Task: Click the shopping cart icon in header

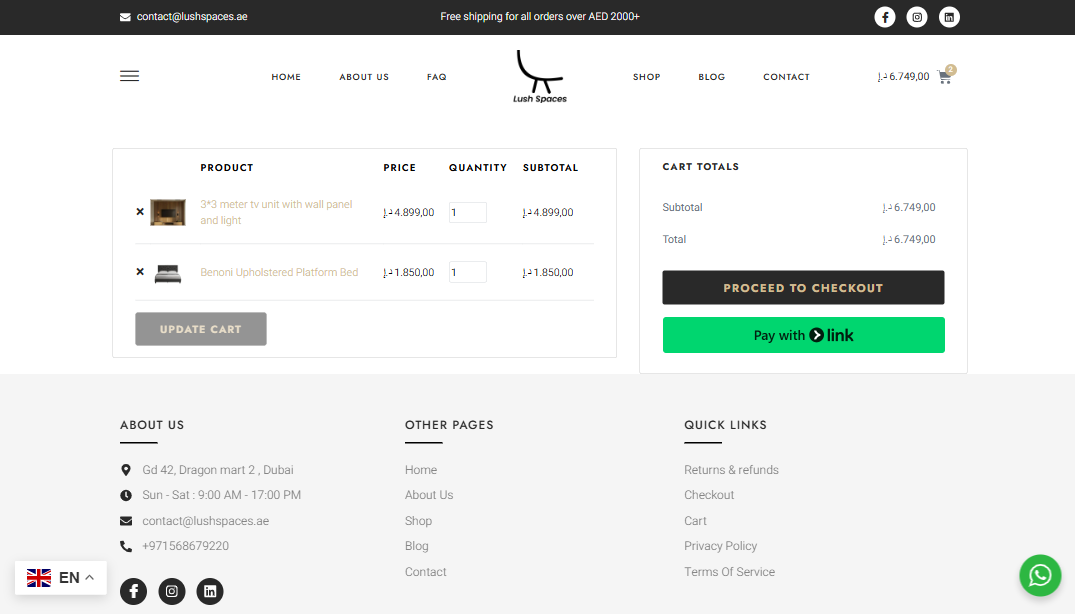Action: pyautogui.click(x=944, y=77)
